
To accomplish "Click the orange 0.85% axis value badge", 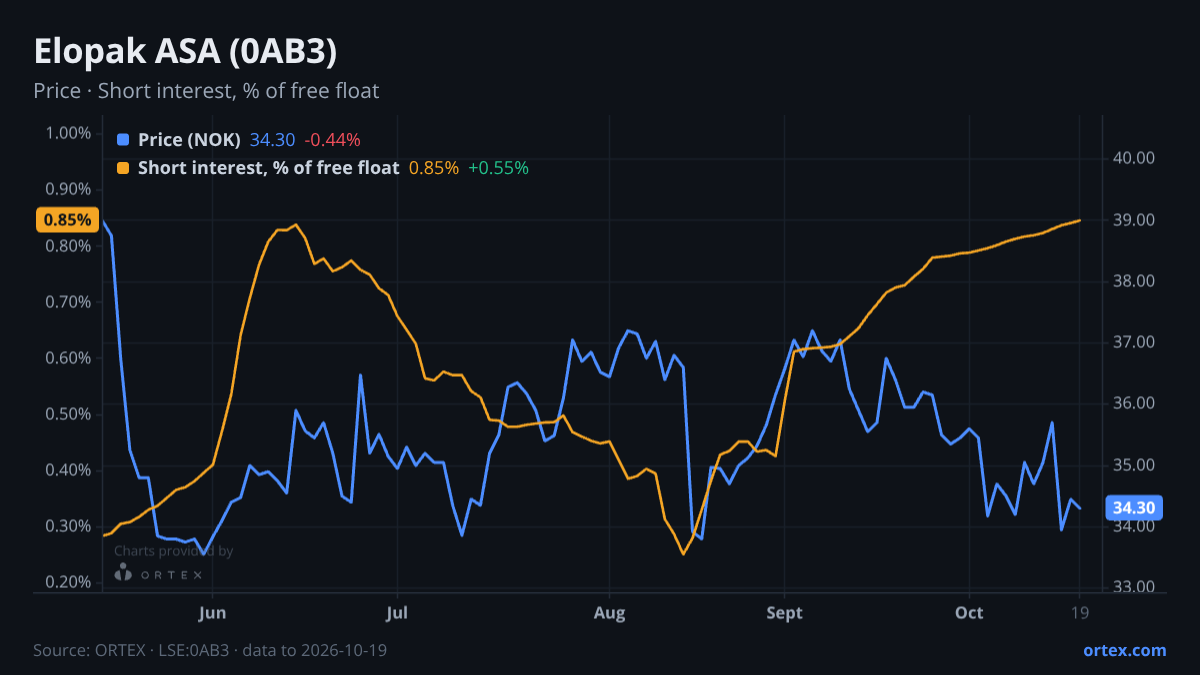I will (x=67, y=220).
